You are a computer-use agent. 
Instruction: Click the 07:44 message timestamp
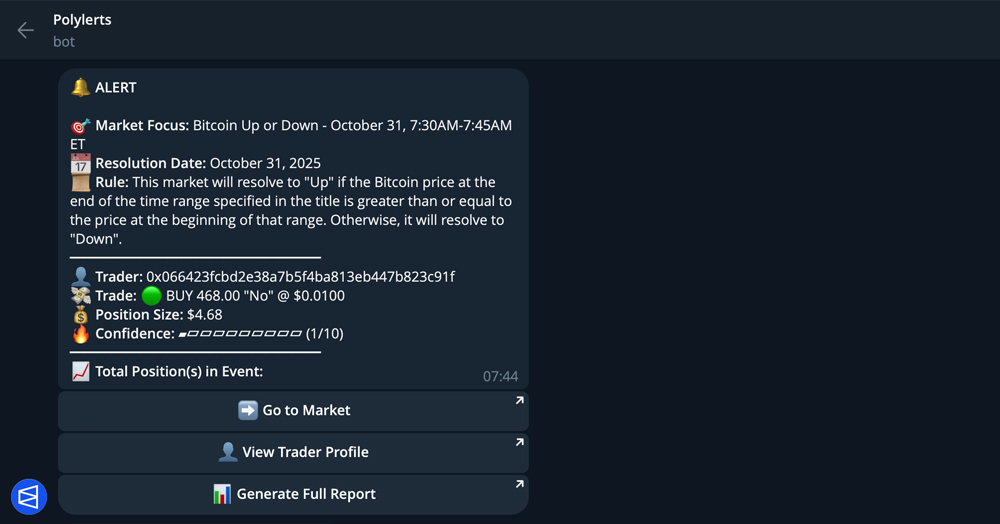(x=500, y=377)
